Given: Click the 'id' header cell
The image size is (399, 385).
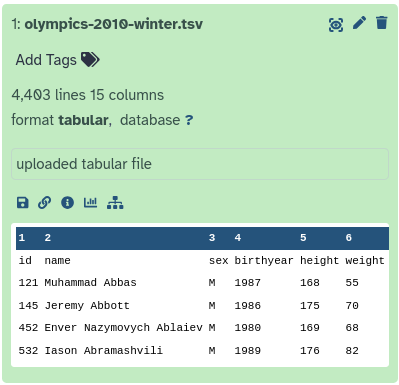Looking at the screenshot, I should tap(25, 260).
